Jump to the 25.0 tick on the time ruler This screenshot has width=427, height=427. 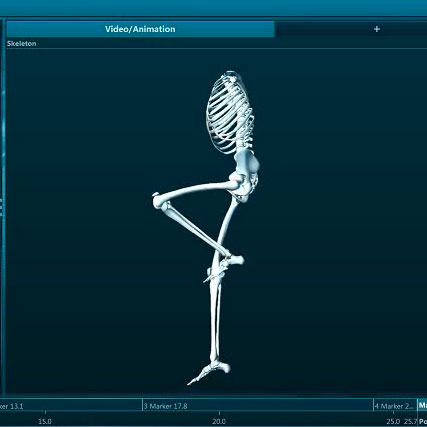[393, 421]
